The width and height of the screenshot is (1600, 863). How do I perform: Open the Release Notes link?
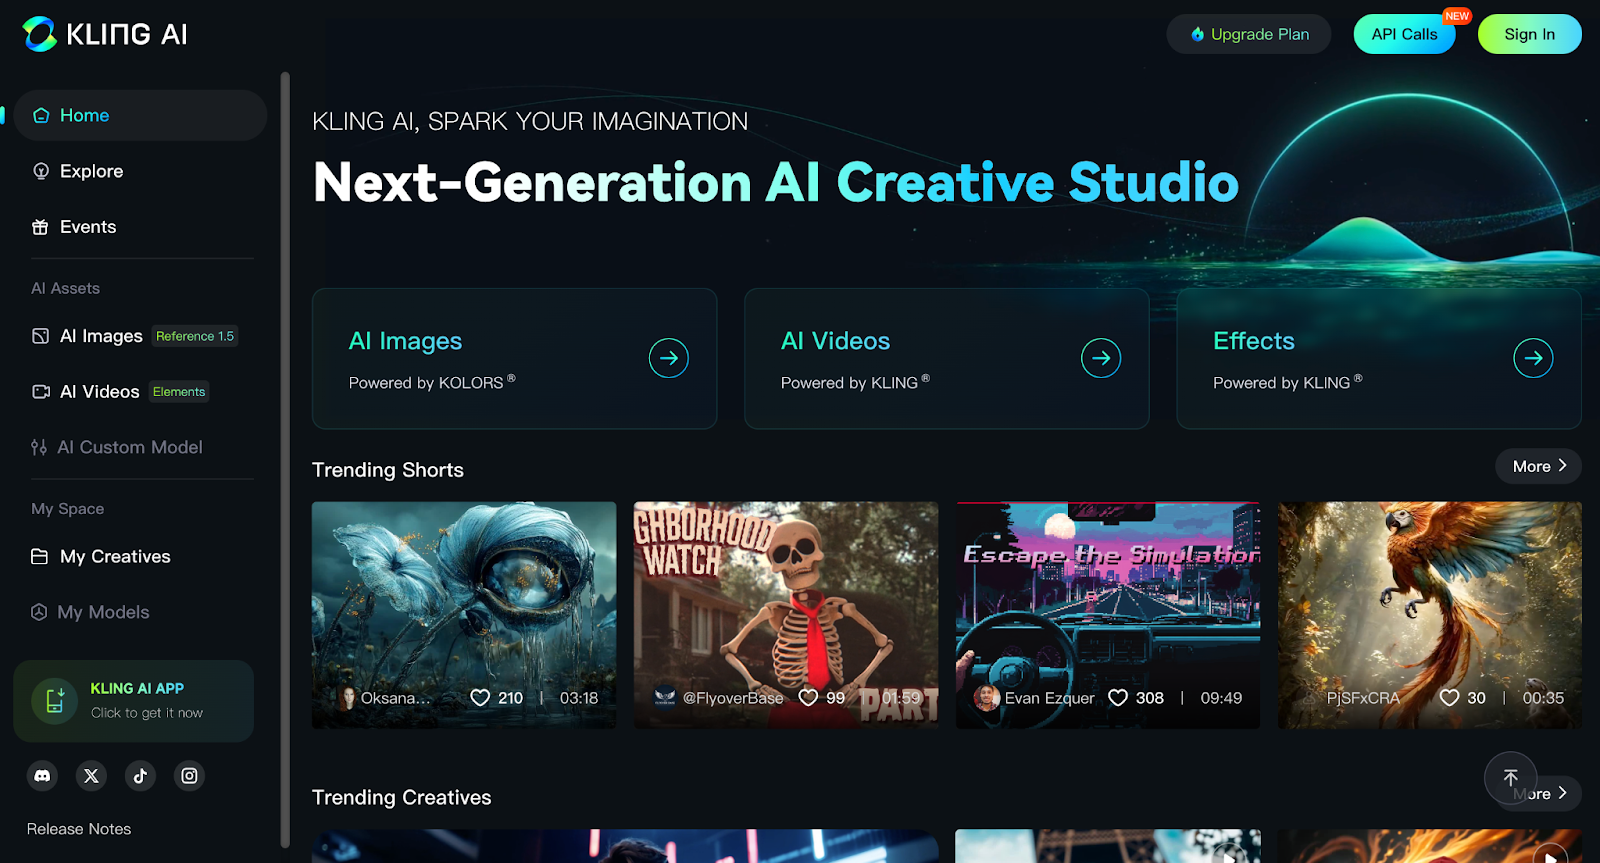pos(79,829)
